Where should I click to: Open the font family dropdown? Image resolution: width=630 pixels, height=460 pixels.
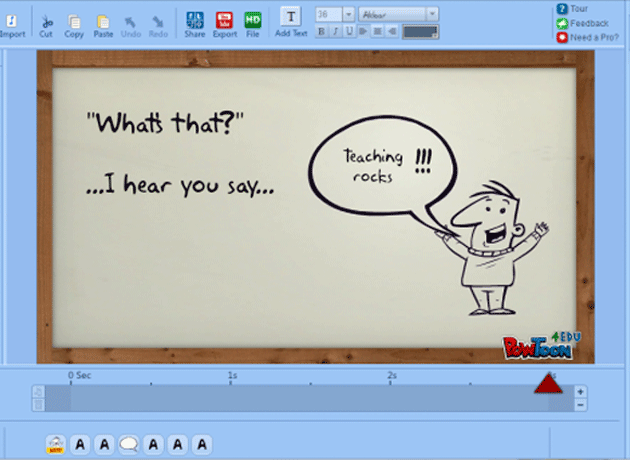click(432, 14)
